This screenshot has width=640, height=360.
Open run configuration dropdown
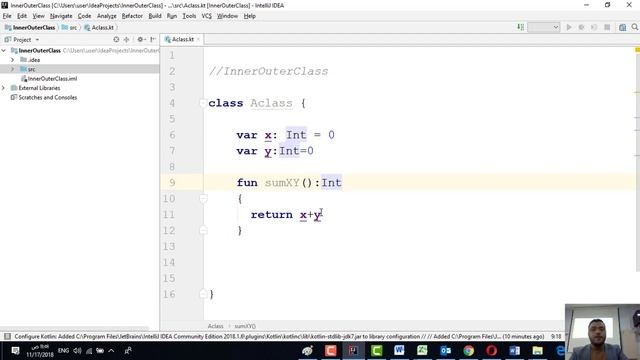pos(543,27)
